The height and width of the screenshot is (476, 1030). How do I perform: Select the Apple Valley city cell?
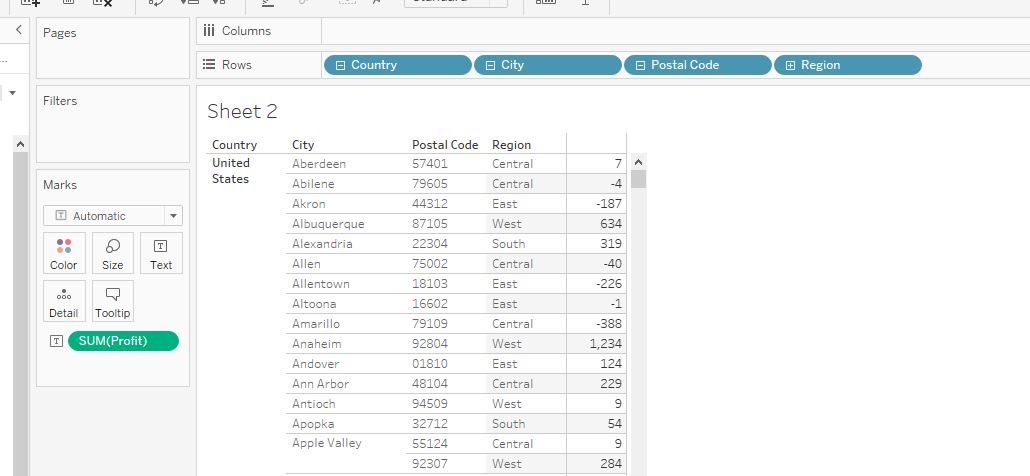click(326, 443)
